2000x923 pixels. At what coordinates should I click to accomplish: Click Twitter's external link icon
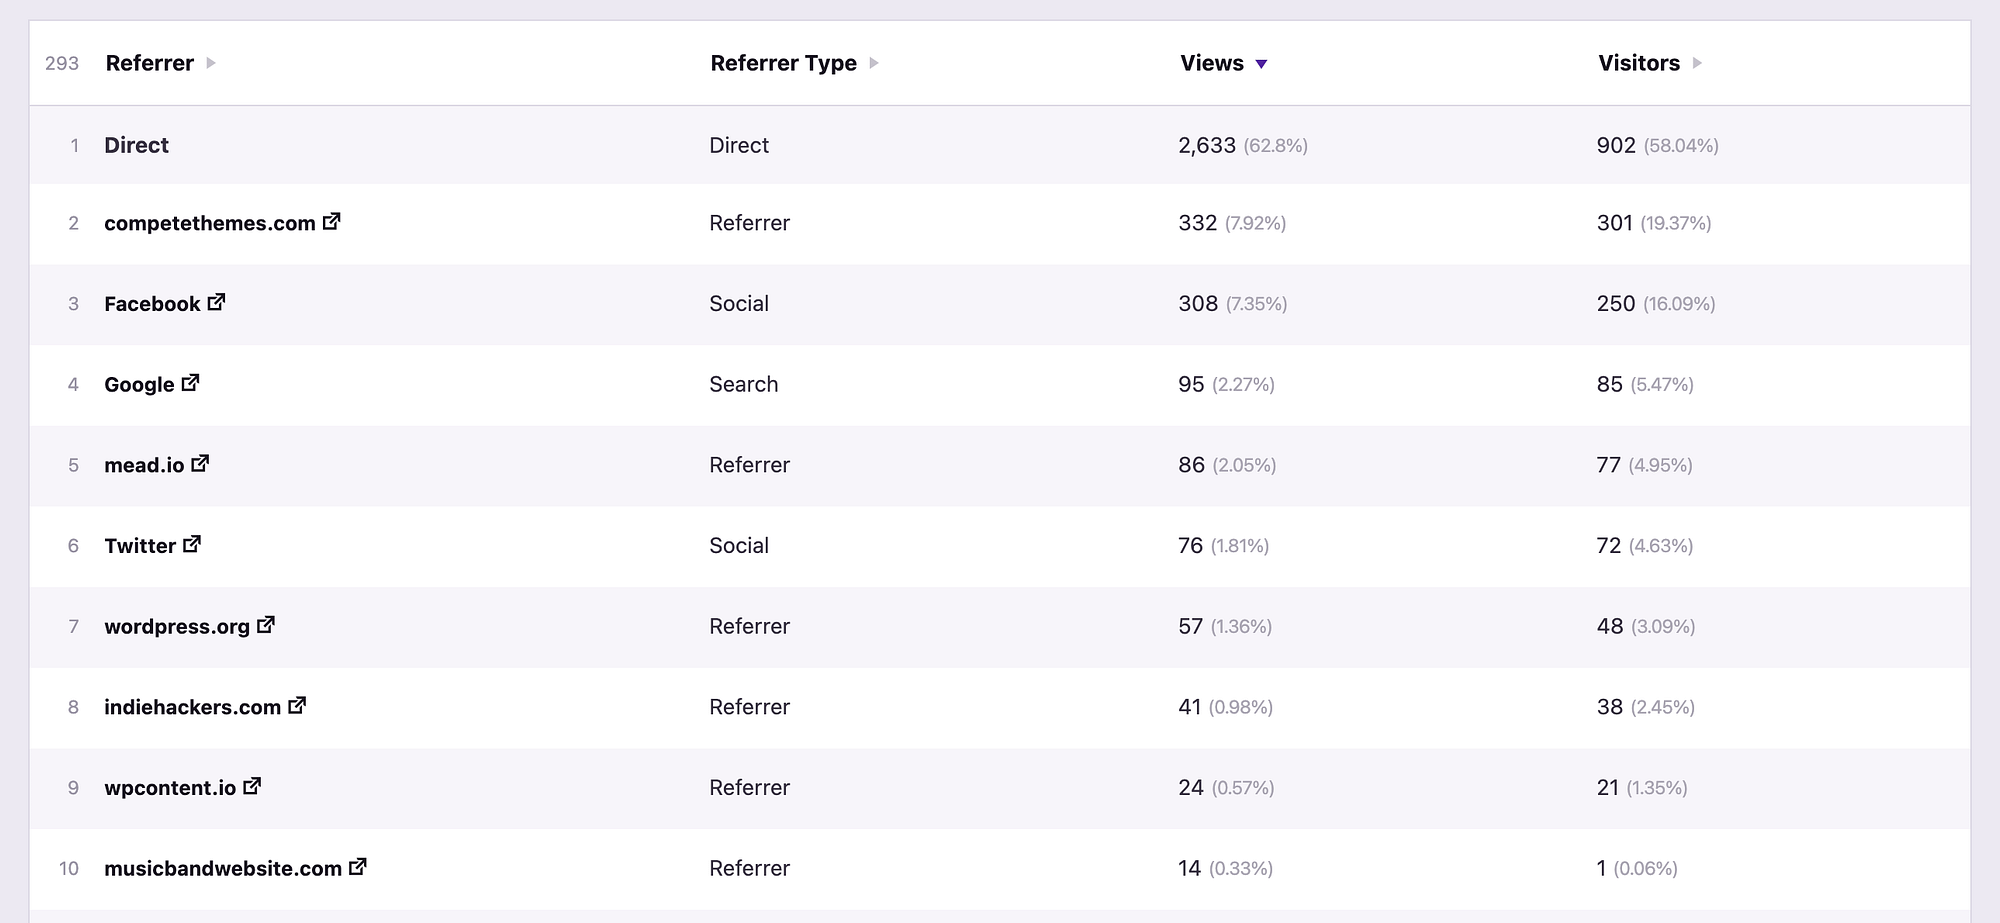193,544
